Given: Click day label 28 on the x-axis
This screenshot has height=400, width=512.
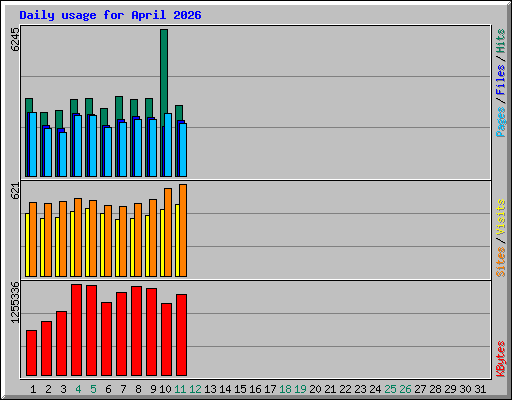Looking at the screenshot, I should 435,389.
